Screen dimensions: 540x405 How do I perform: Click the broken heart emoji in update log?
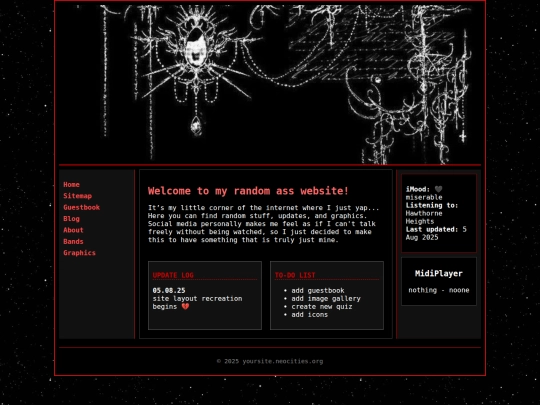[185, 307]
